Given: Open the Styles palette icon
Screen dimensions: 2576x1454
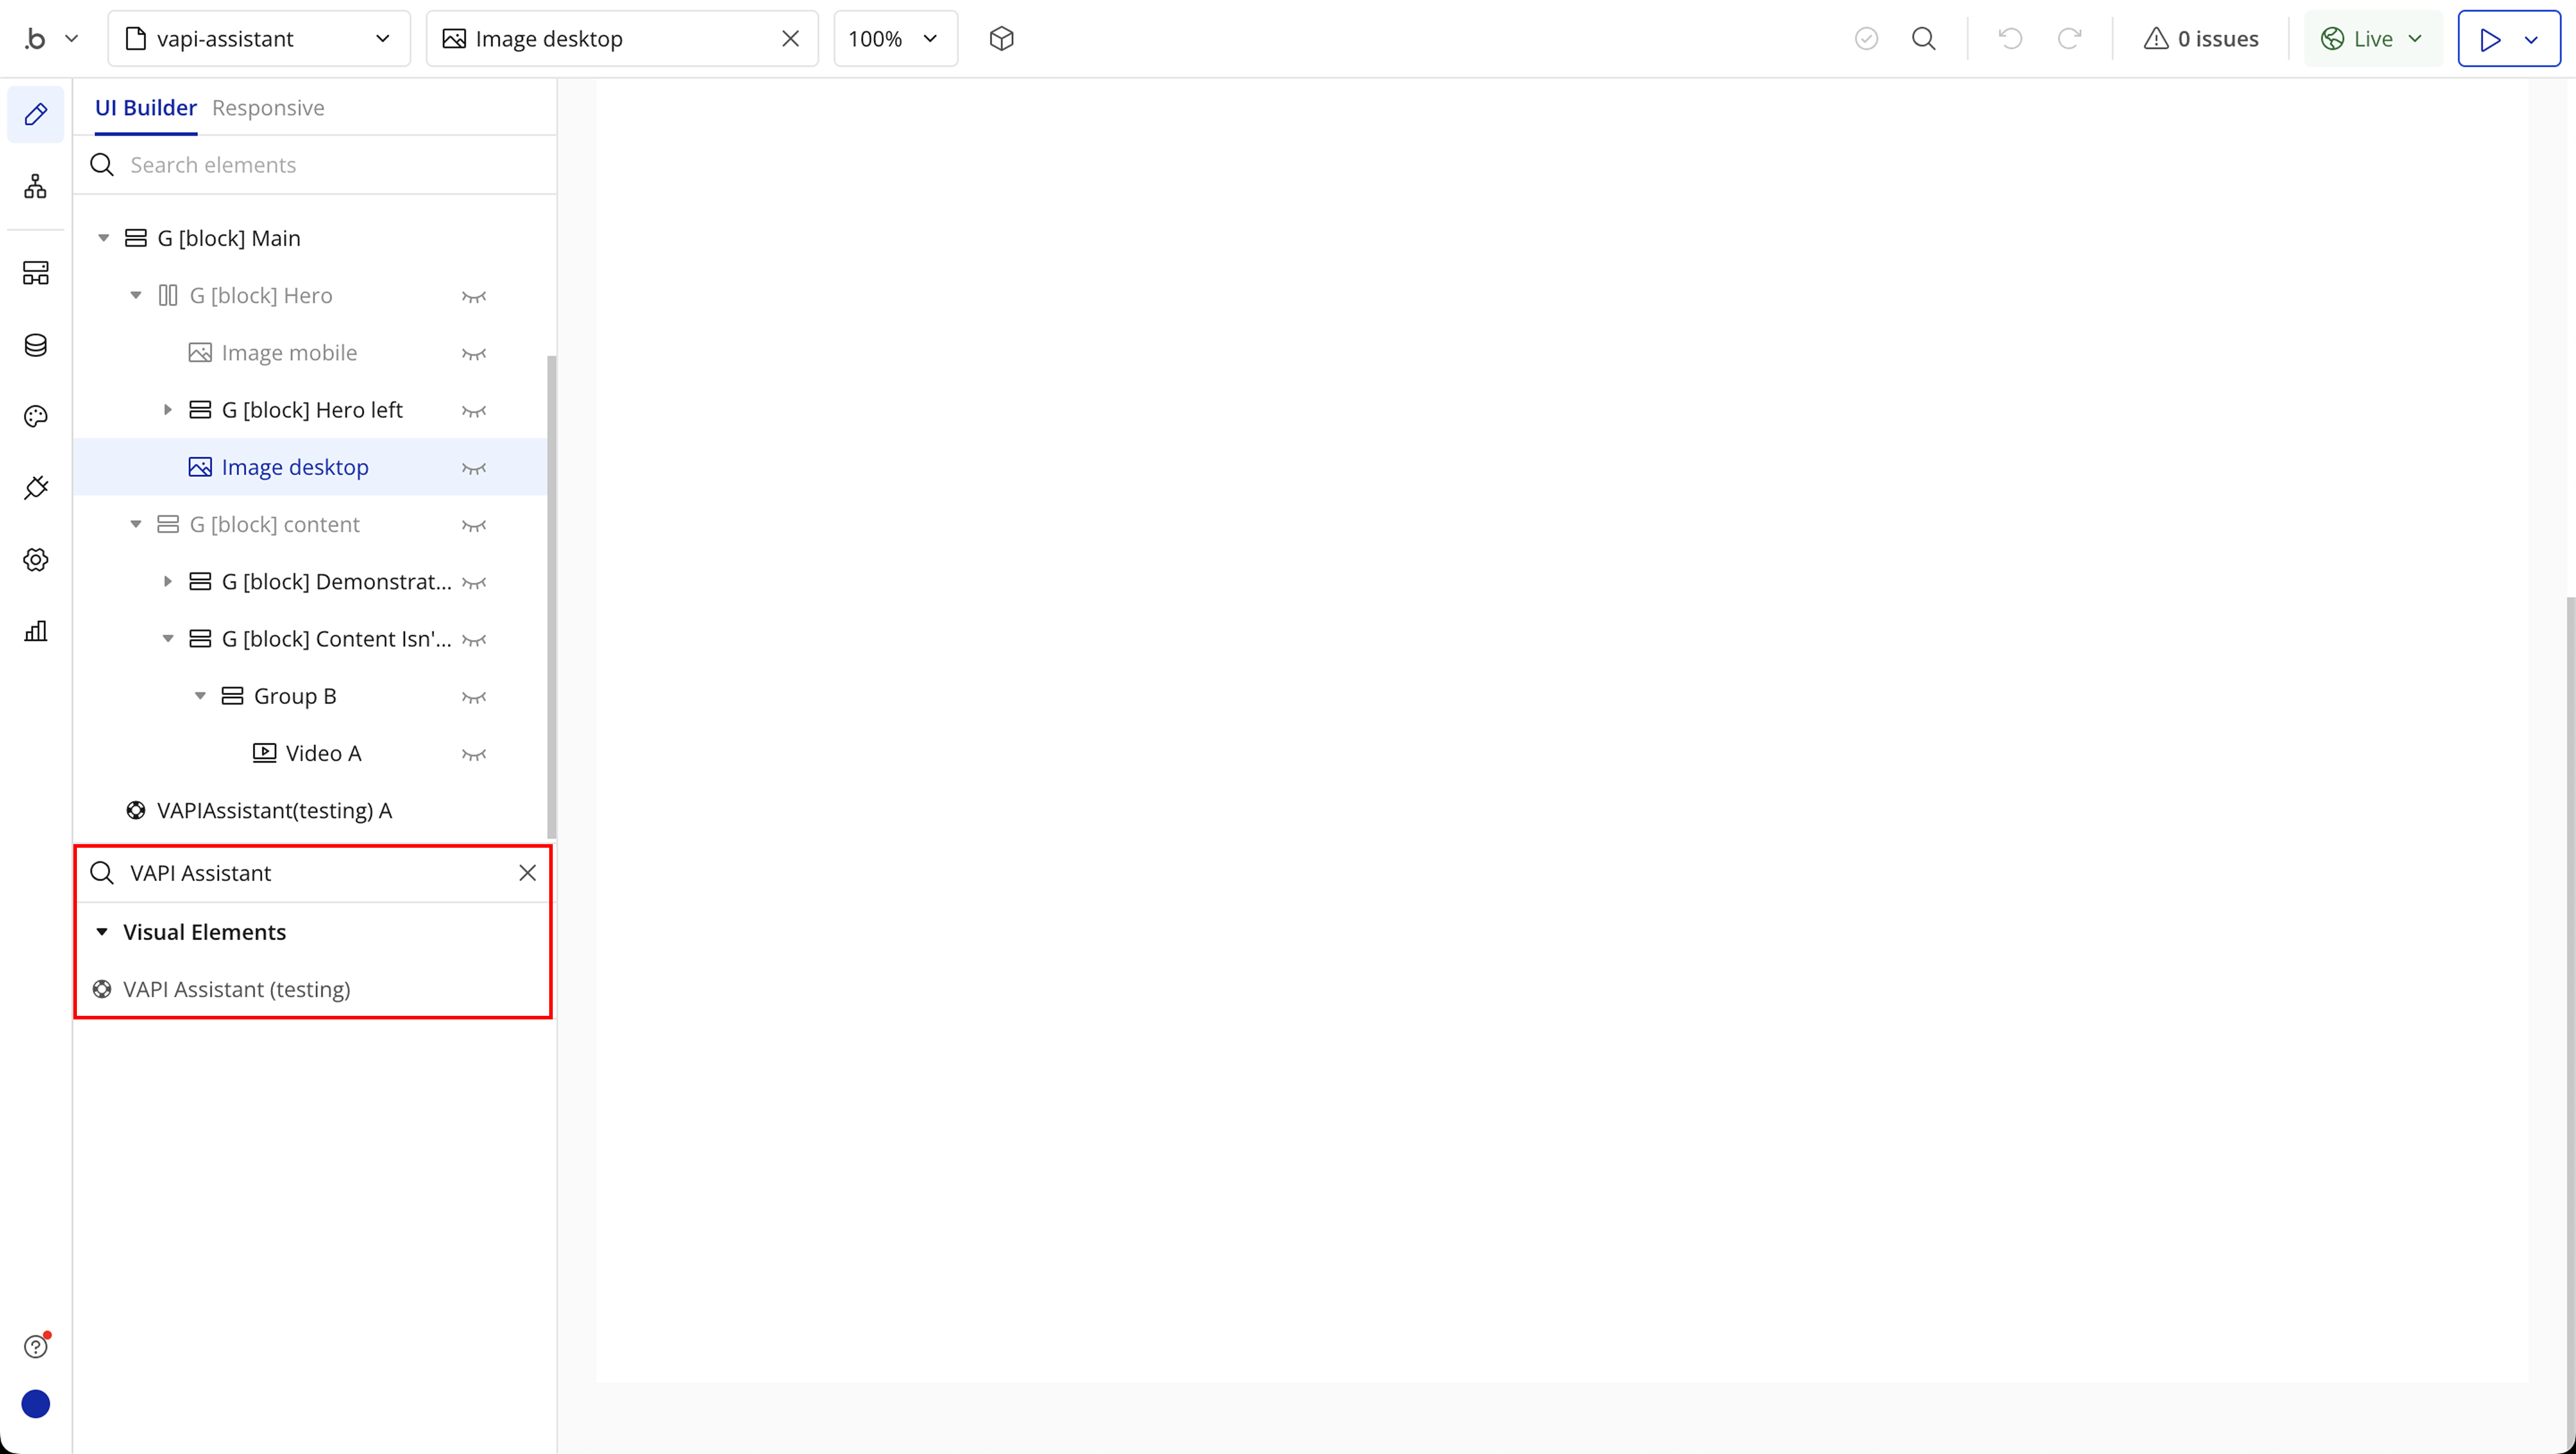Looking at the screenshot, I should [36, 416].
